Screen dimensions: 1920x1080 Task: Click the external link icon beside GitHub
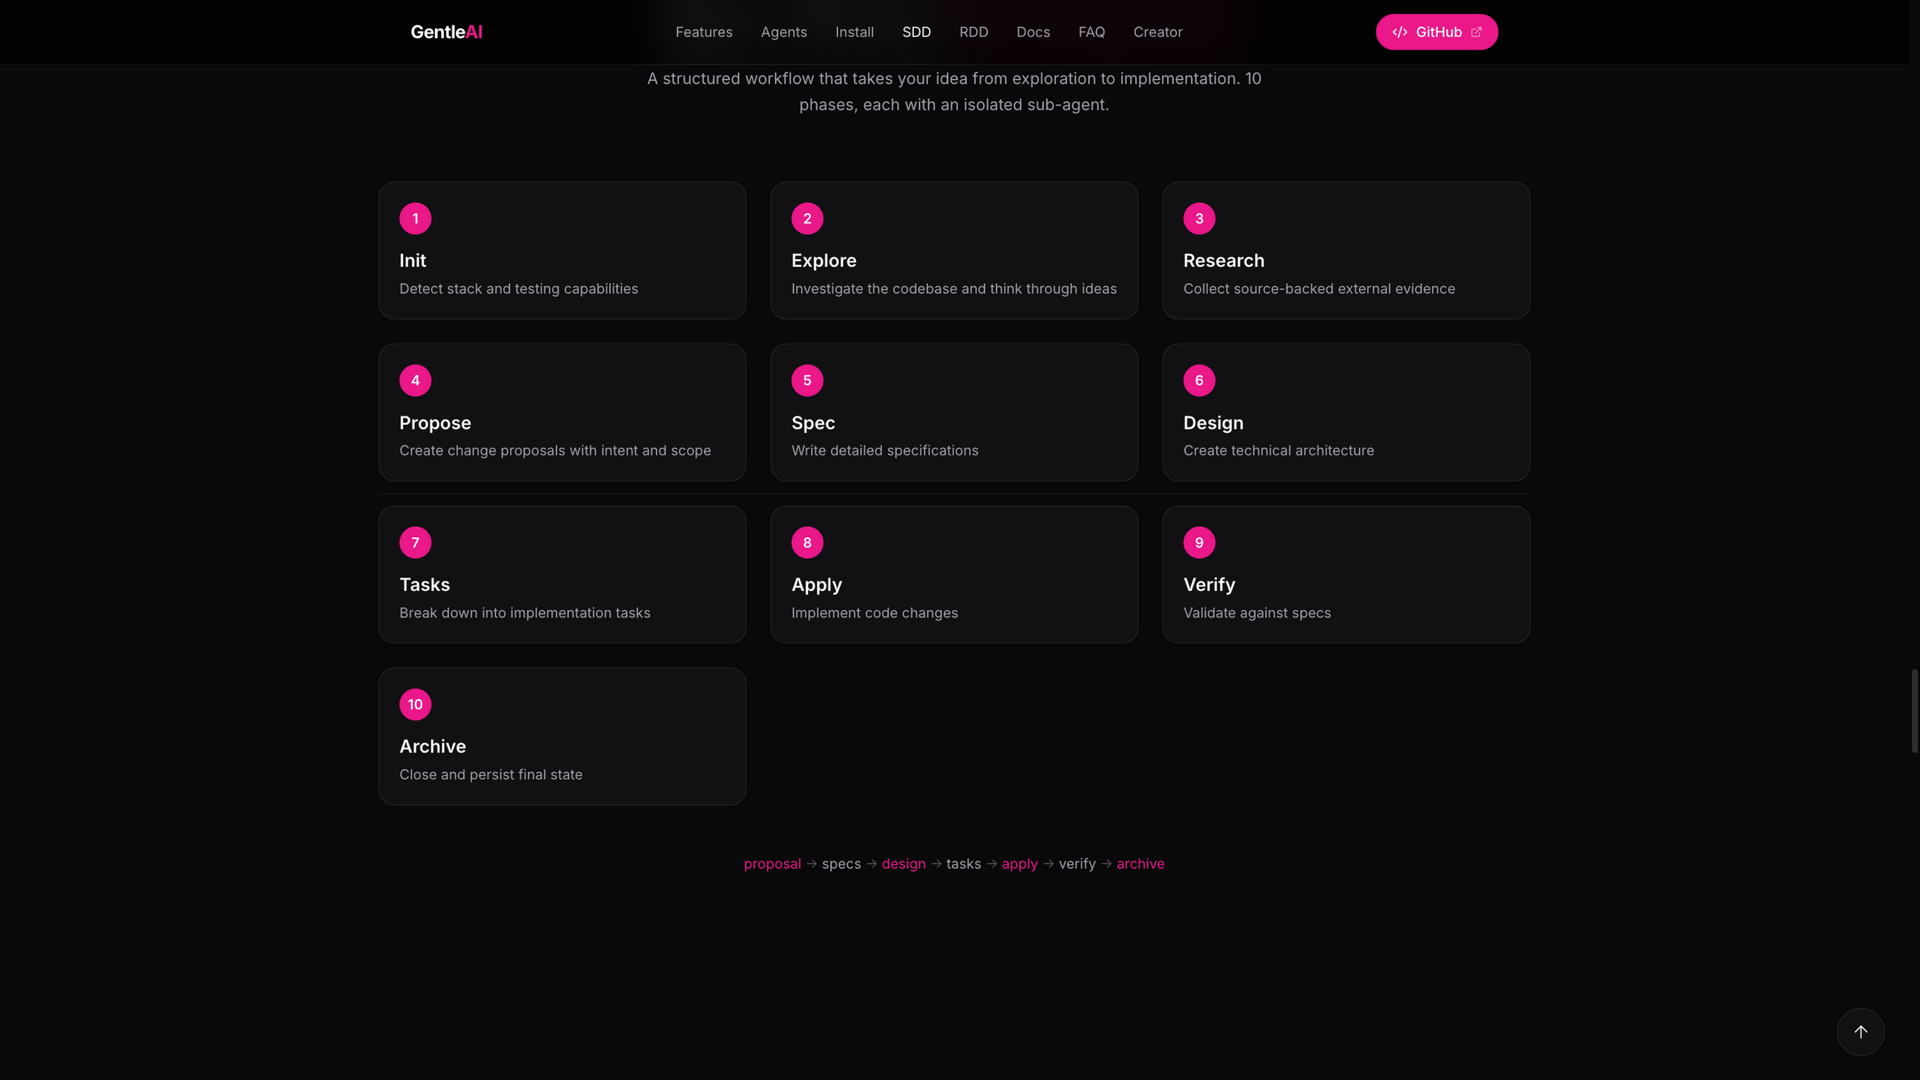[x=1476, y=32]
